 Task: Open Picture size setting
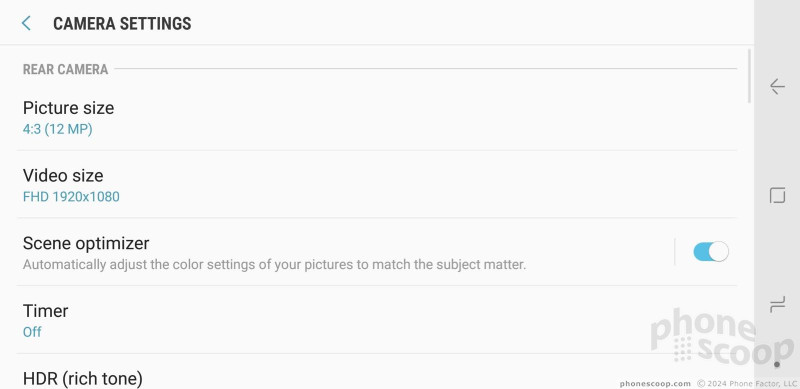point(377,117)
